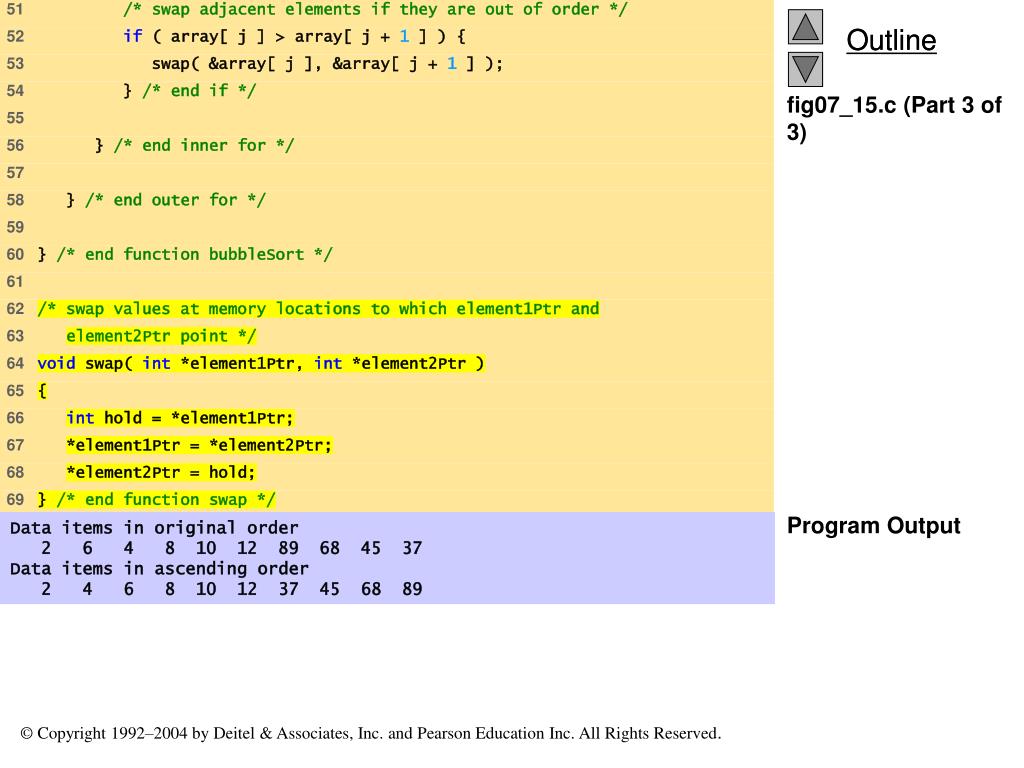
Task: Click the Deitel copyright notice
Action: coord(371,734)
